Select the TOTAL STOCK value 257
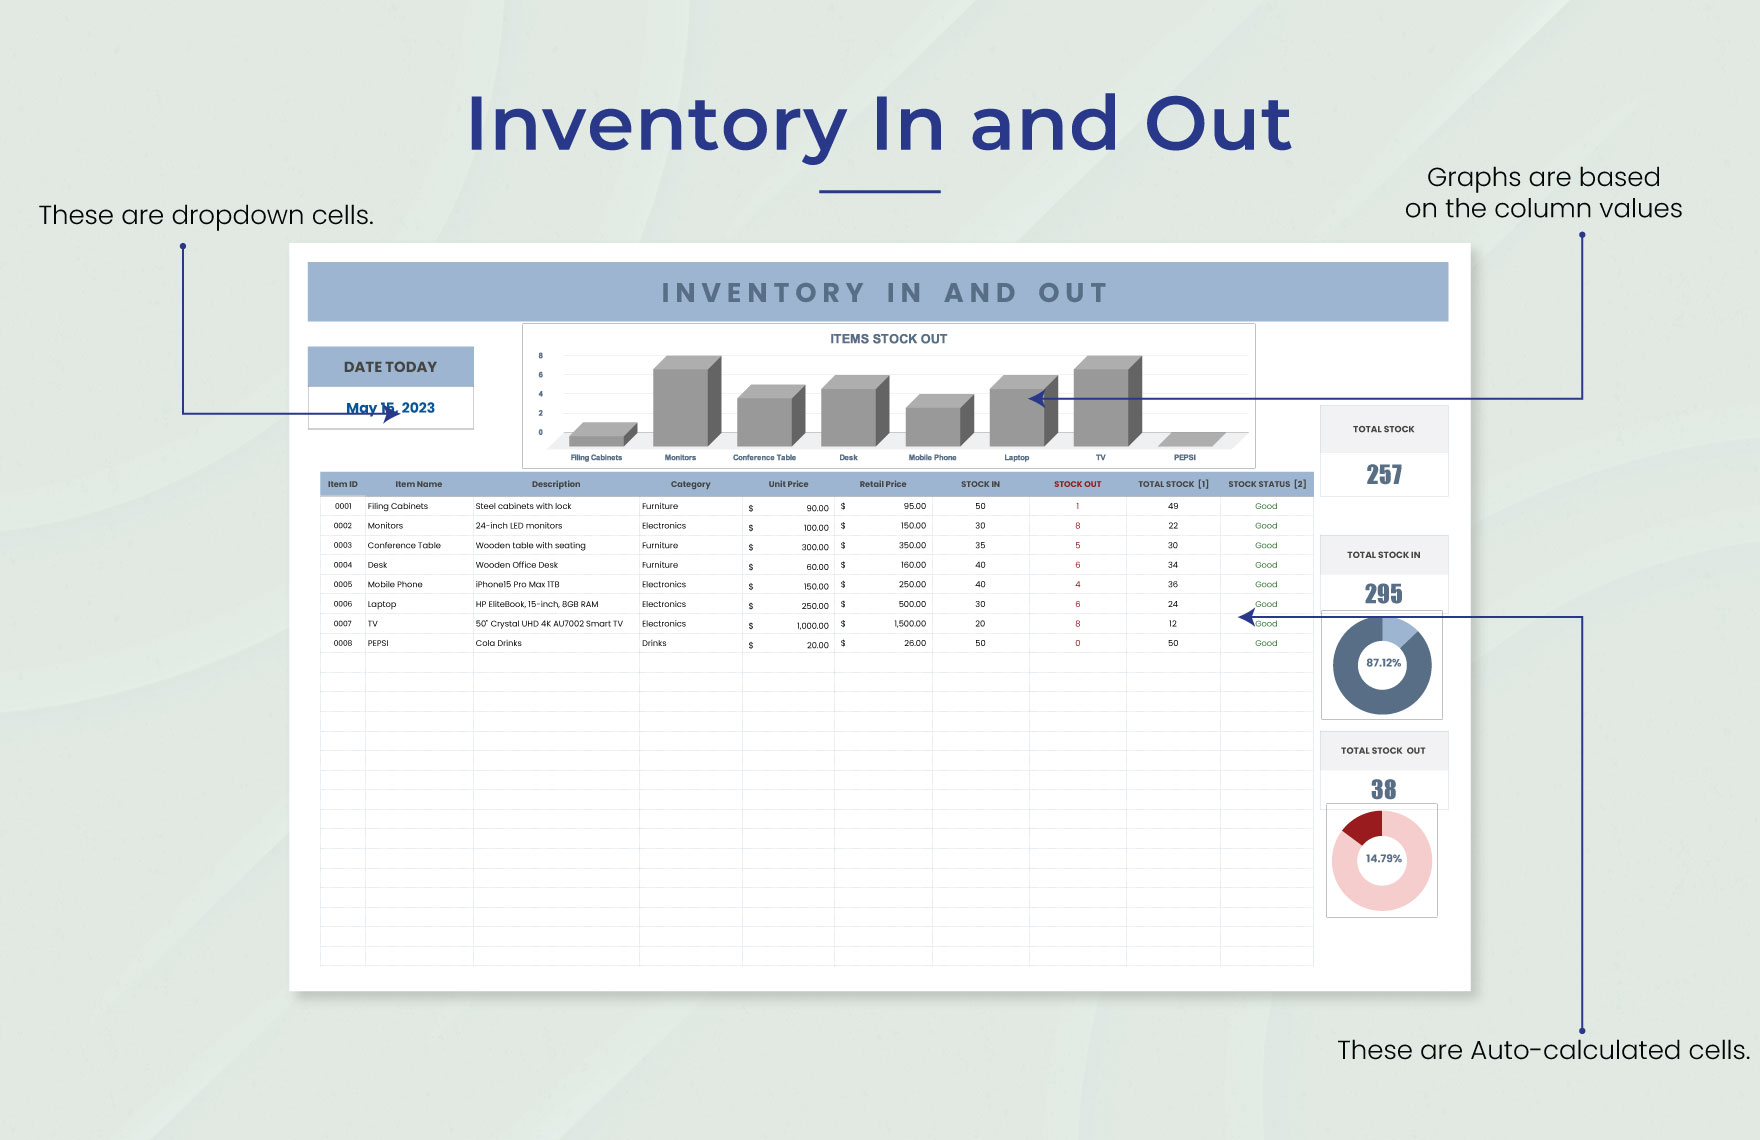Viewport: 1760px width, 1140px height. click(1384, 475)
